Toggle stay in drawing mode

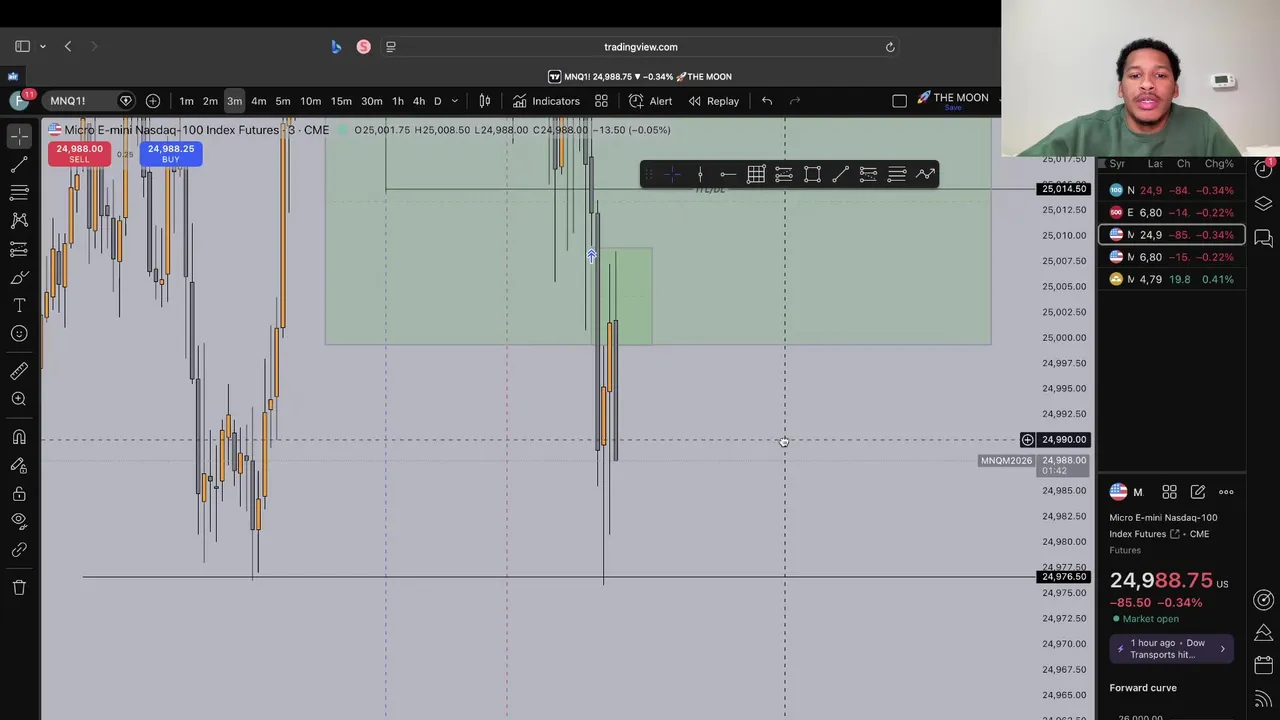[x=19, y=465]
